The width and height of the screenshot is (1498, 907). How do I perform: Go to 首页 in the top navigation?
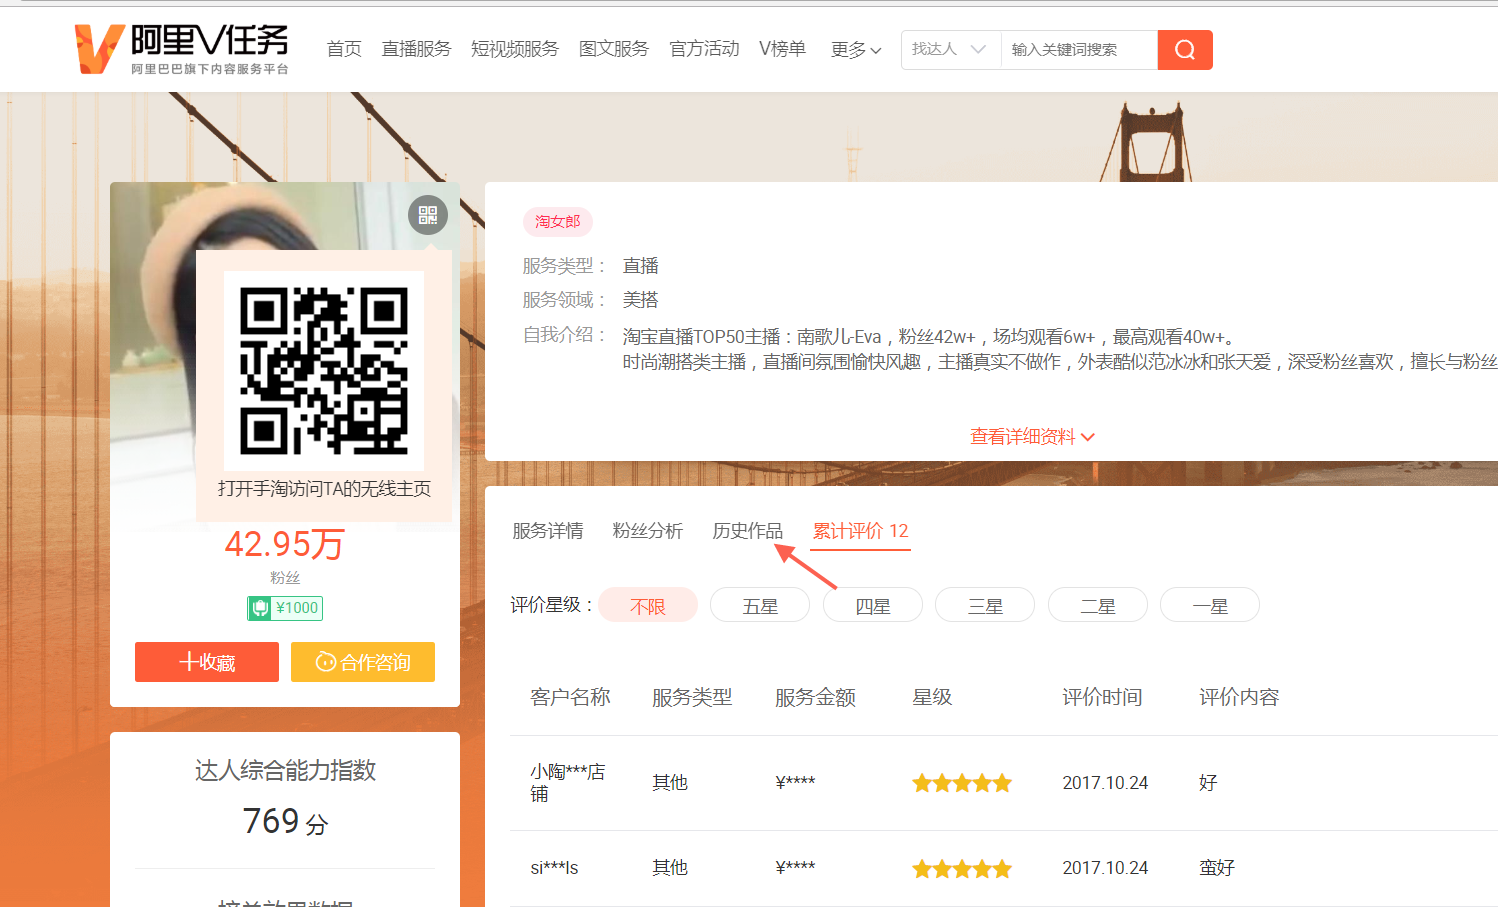[x=344, y=49]
